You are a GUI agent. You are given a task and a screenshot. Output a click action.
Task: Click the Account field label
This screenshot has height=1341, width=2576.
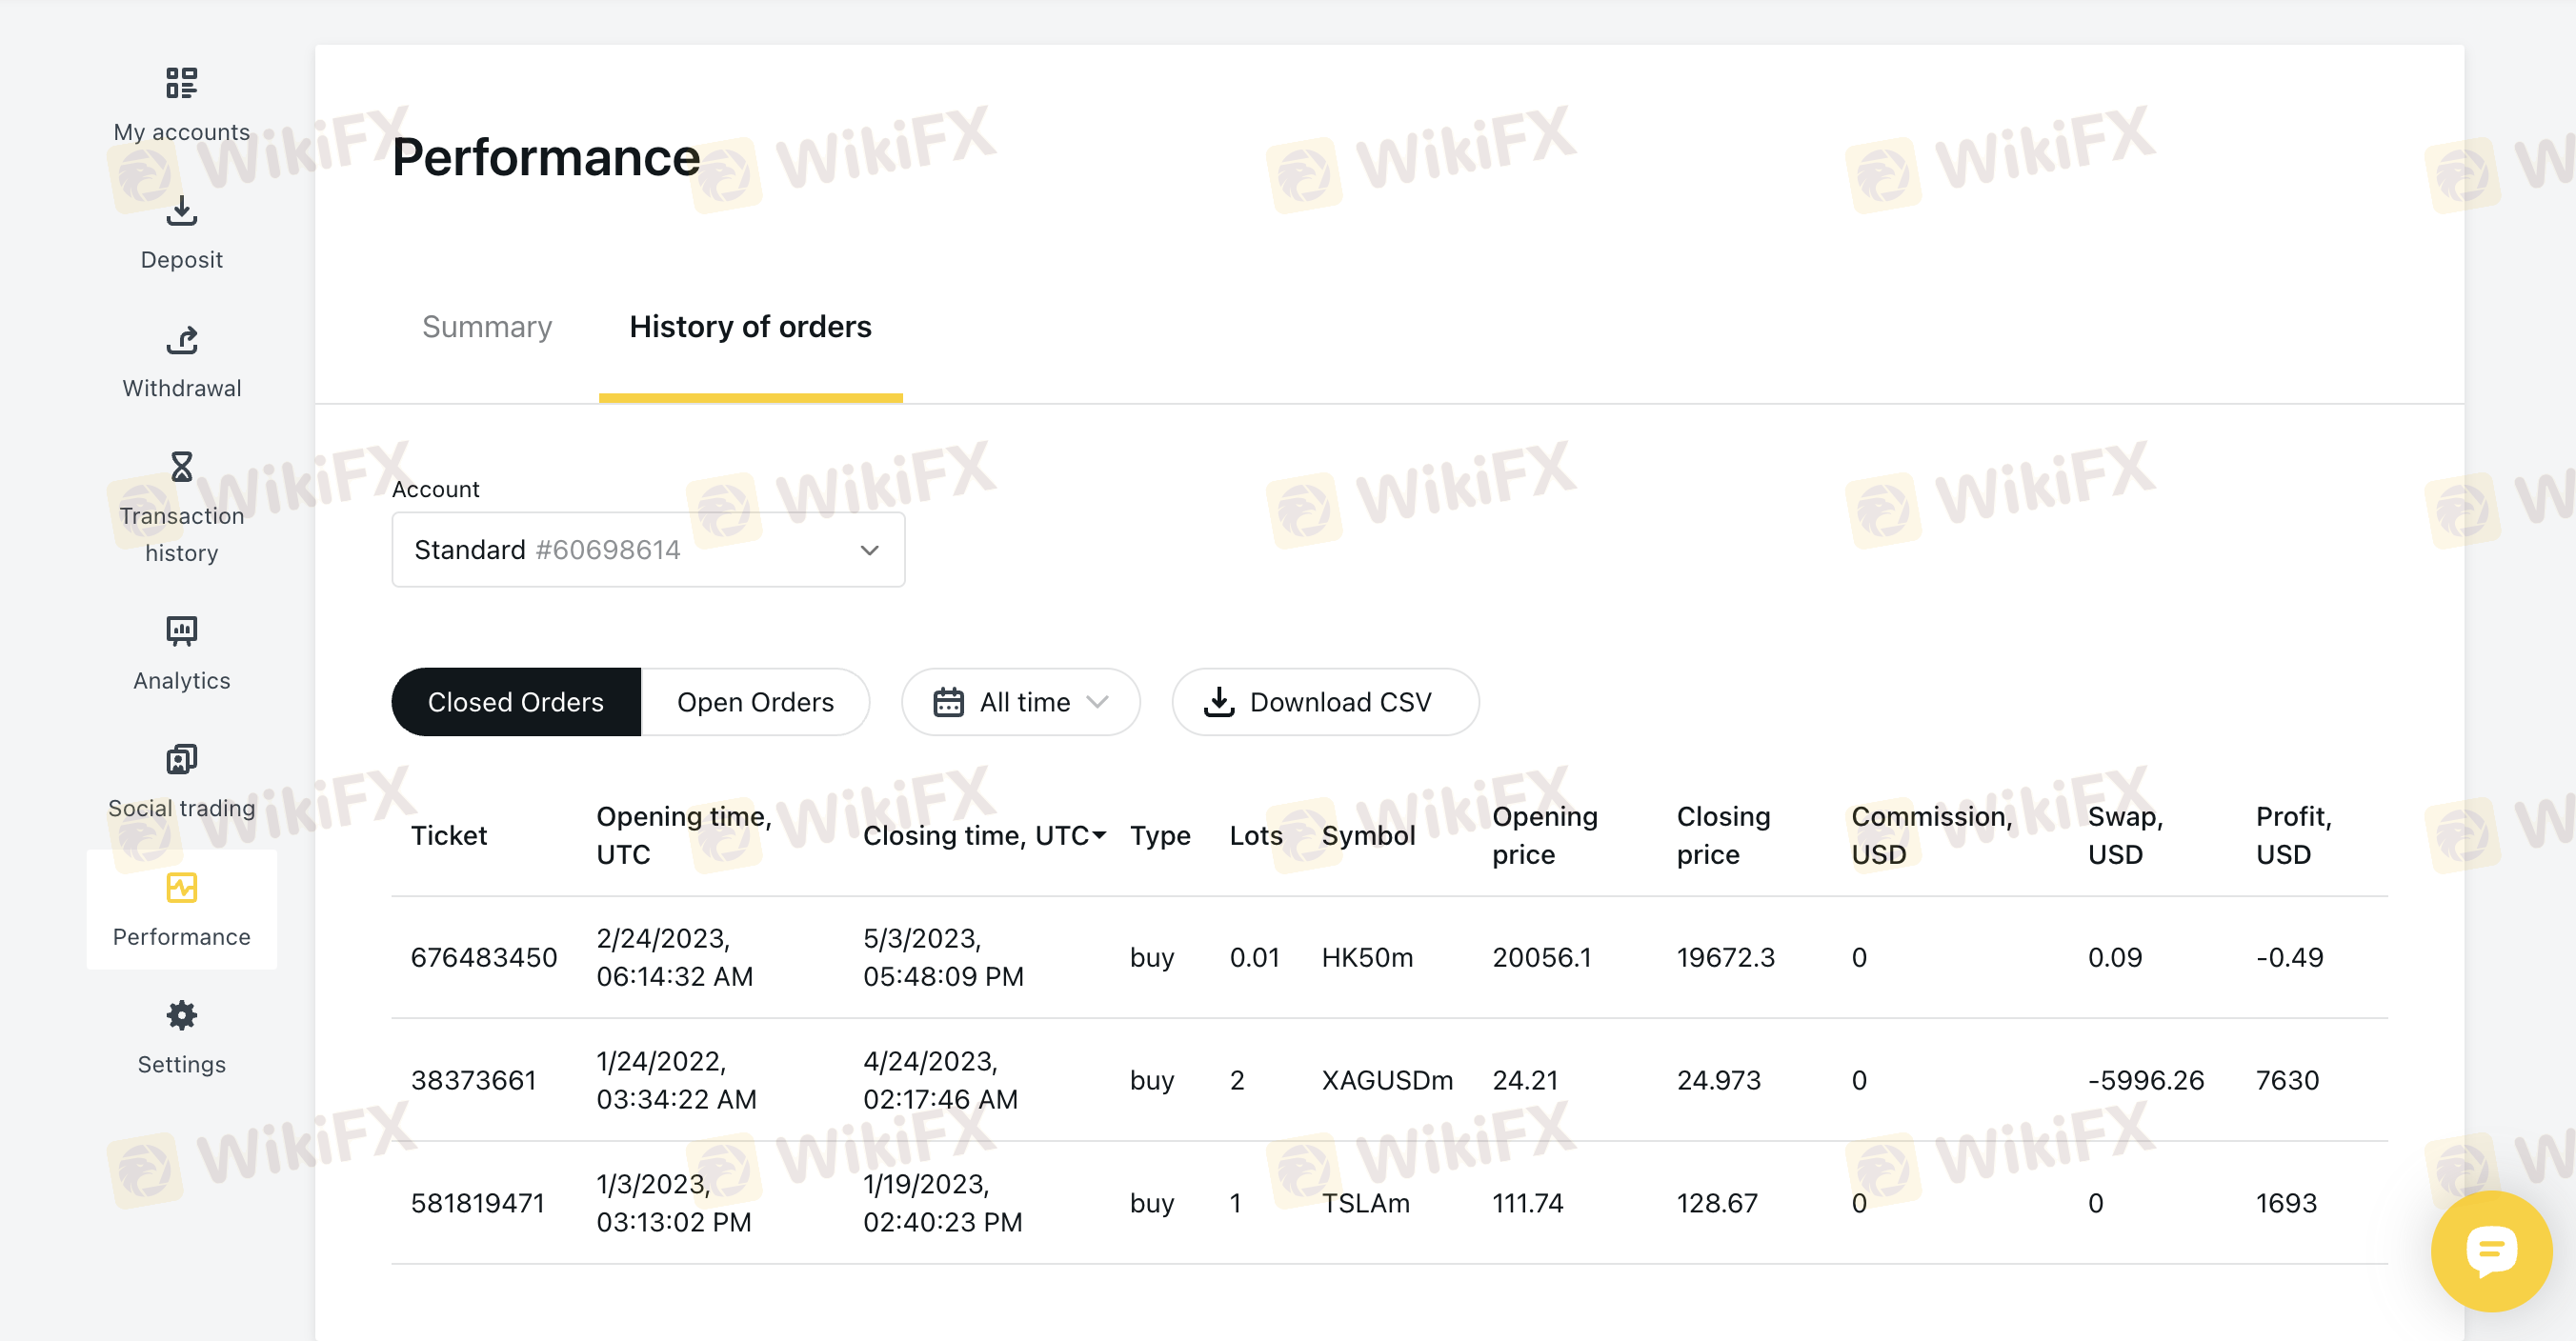pos(435,489)
